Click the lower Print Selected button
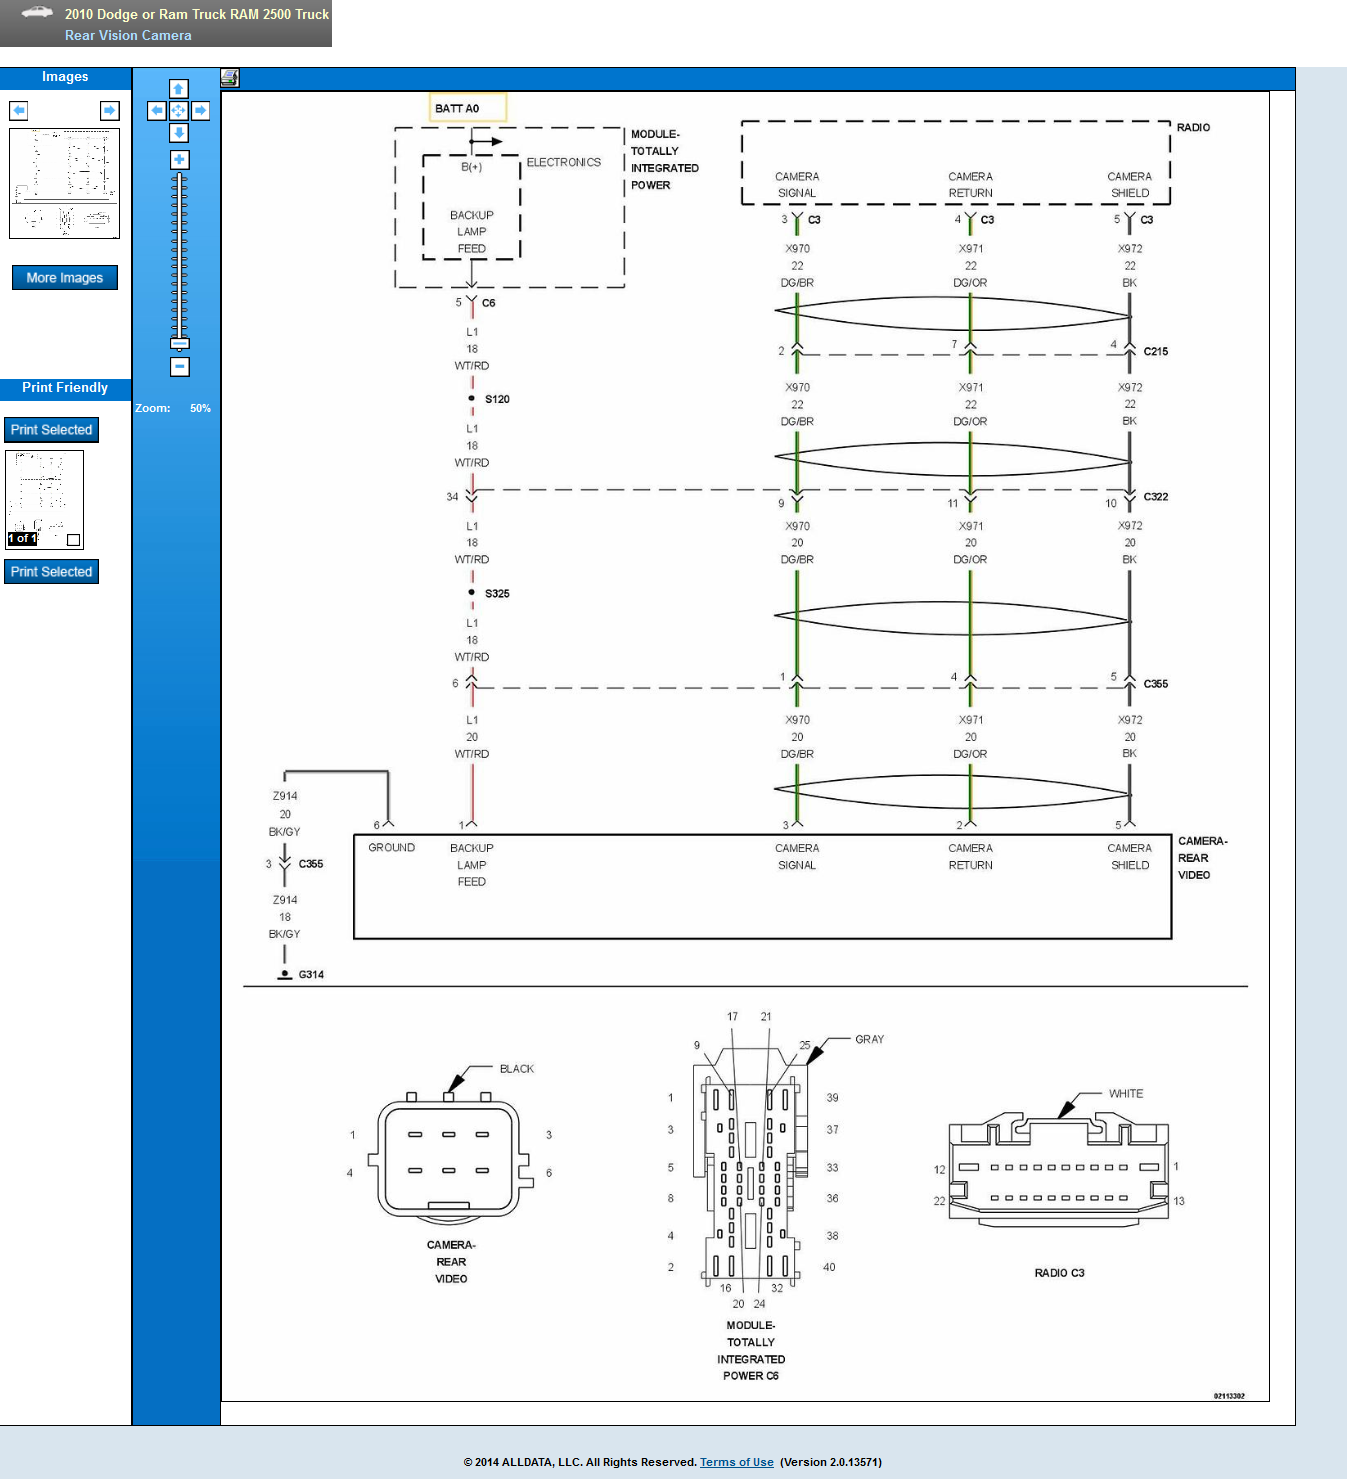The height and width of the screenshot is (1479, 1347). click(51, 572)
